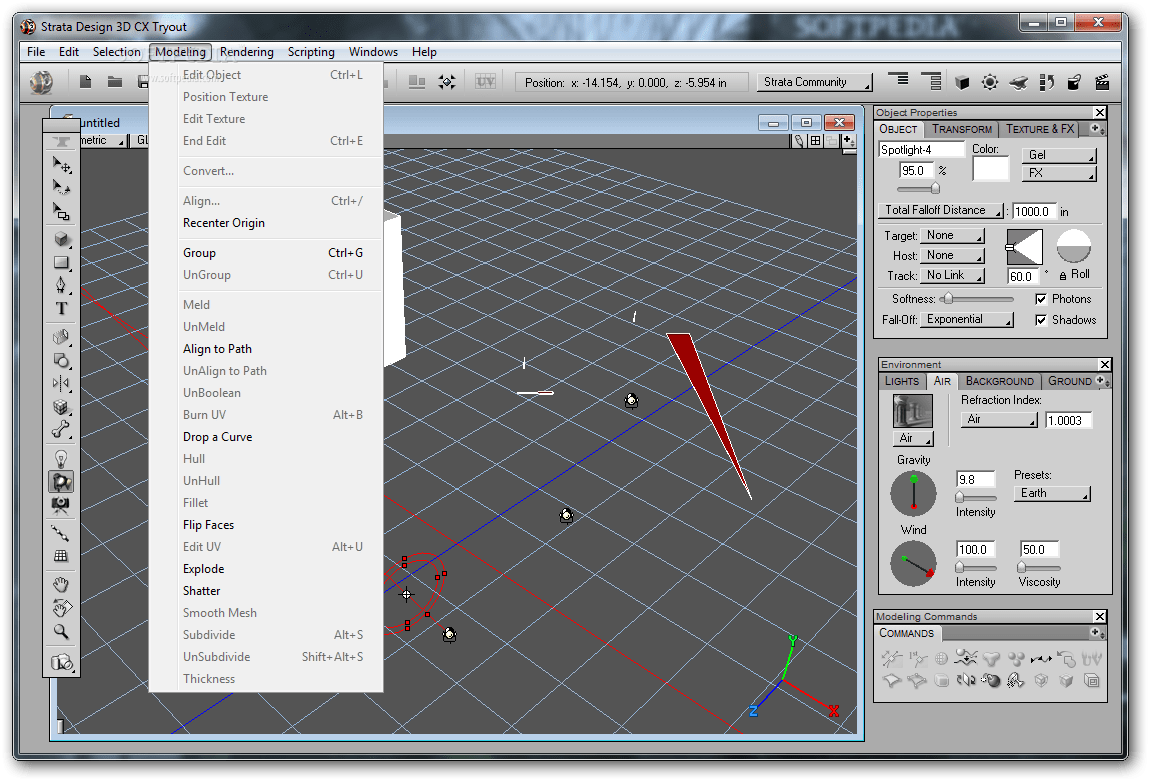Click the Open folder icon in toolbar
This screenshot has width=1149, height=781.
tap(114, 82)
